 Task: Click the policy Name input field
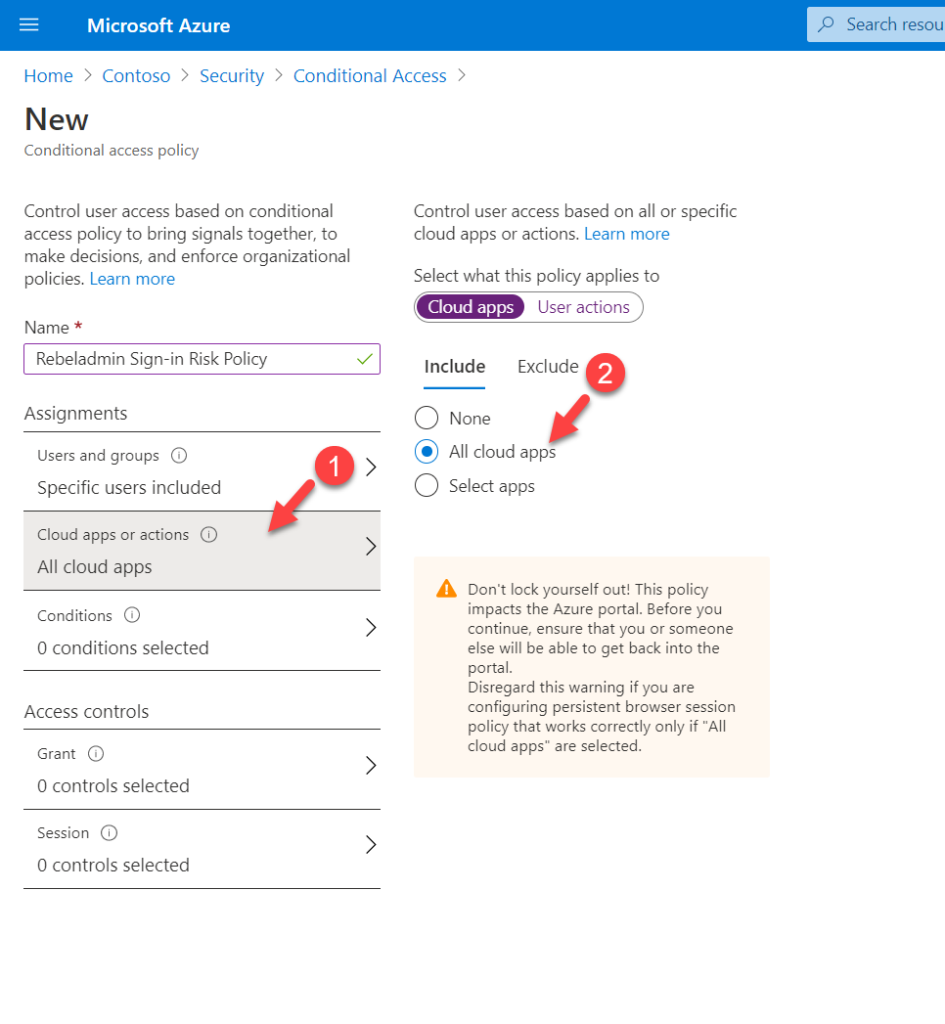[200, 359]
